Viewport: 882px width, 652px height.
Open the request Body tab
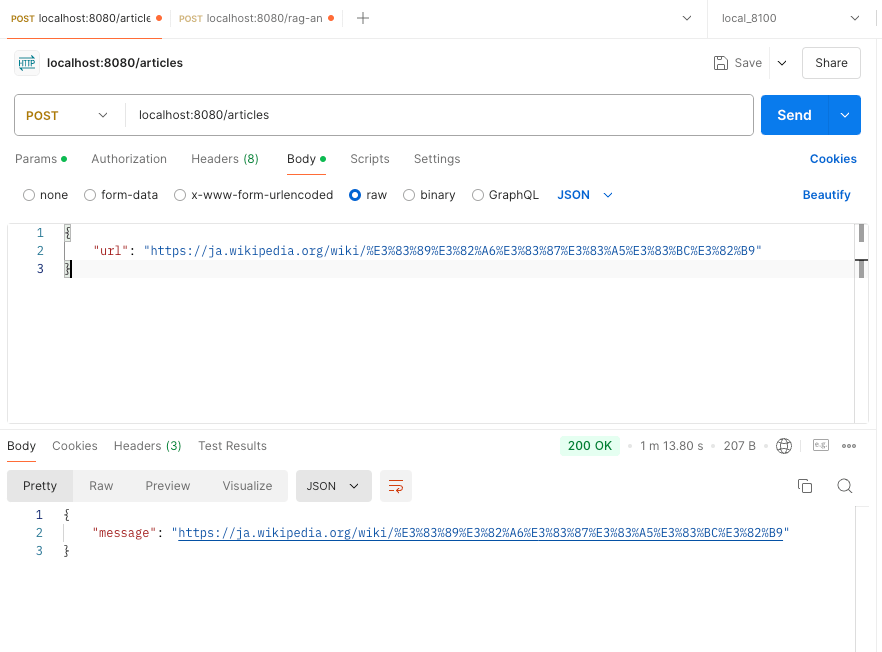click(307, 159)
